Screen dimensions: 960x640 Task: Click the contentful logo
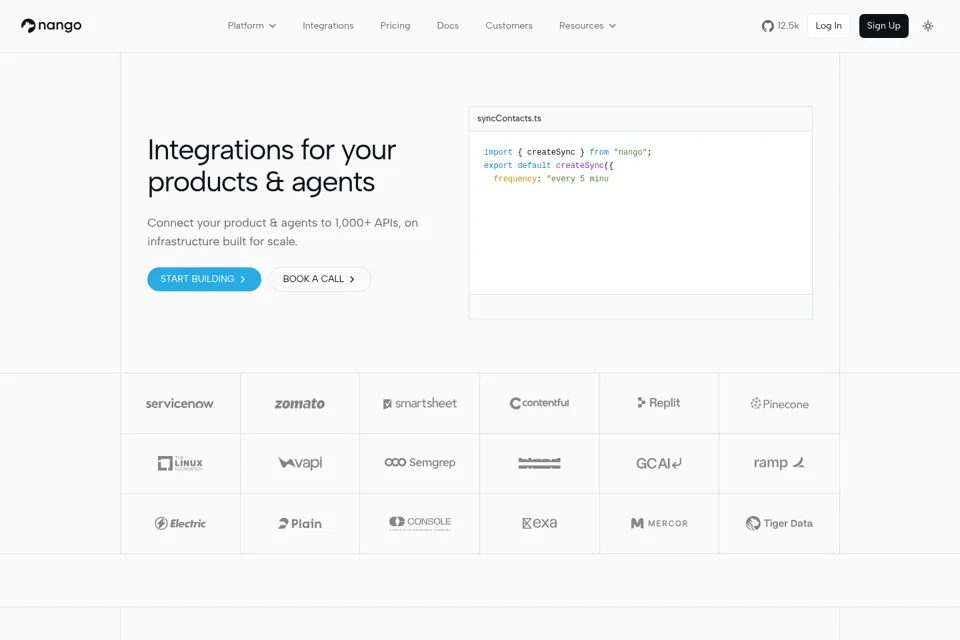pyautogui.click(x=539, y=403)
